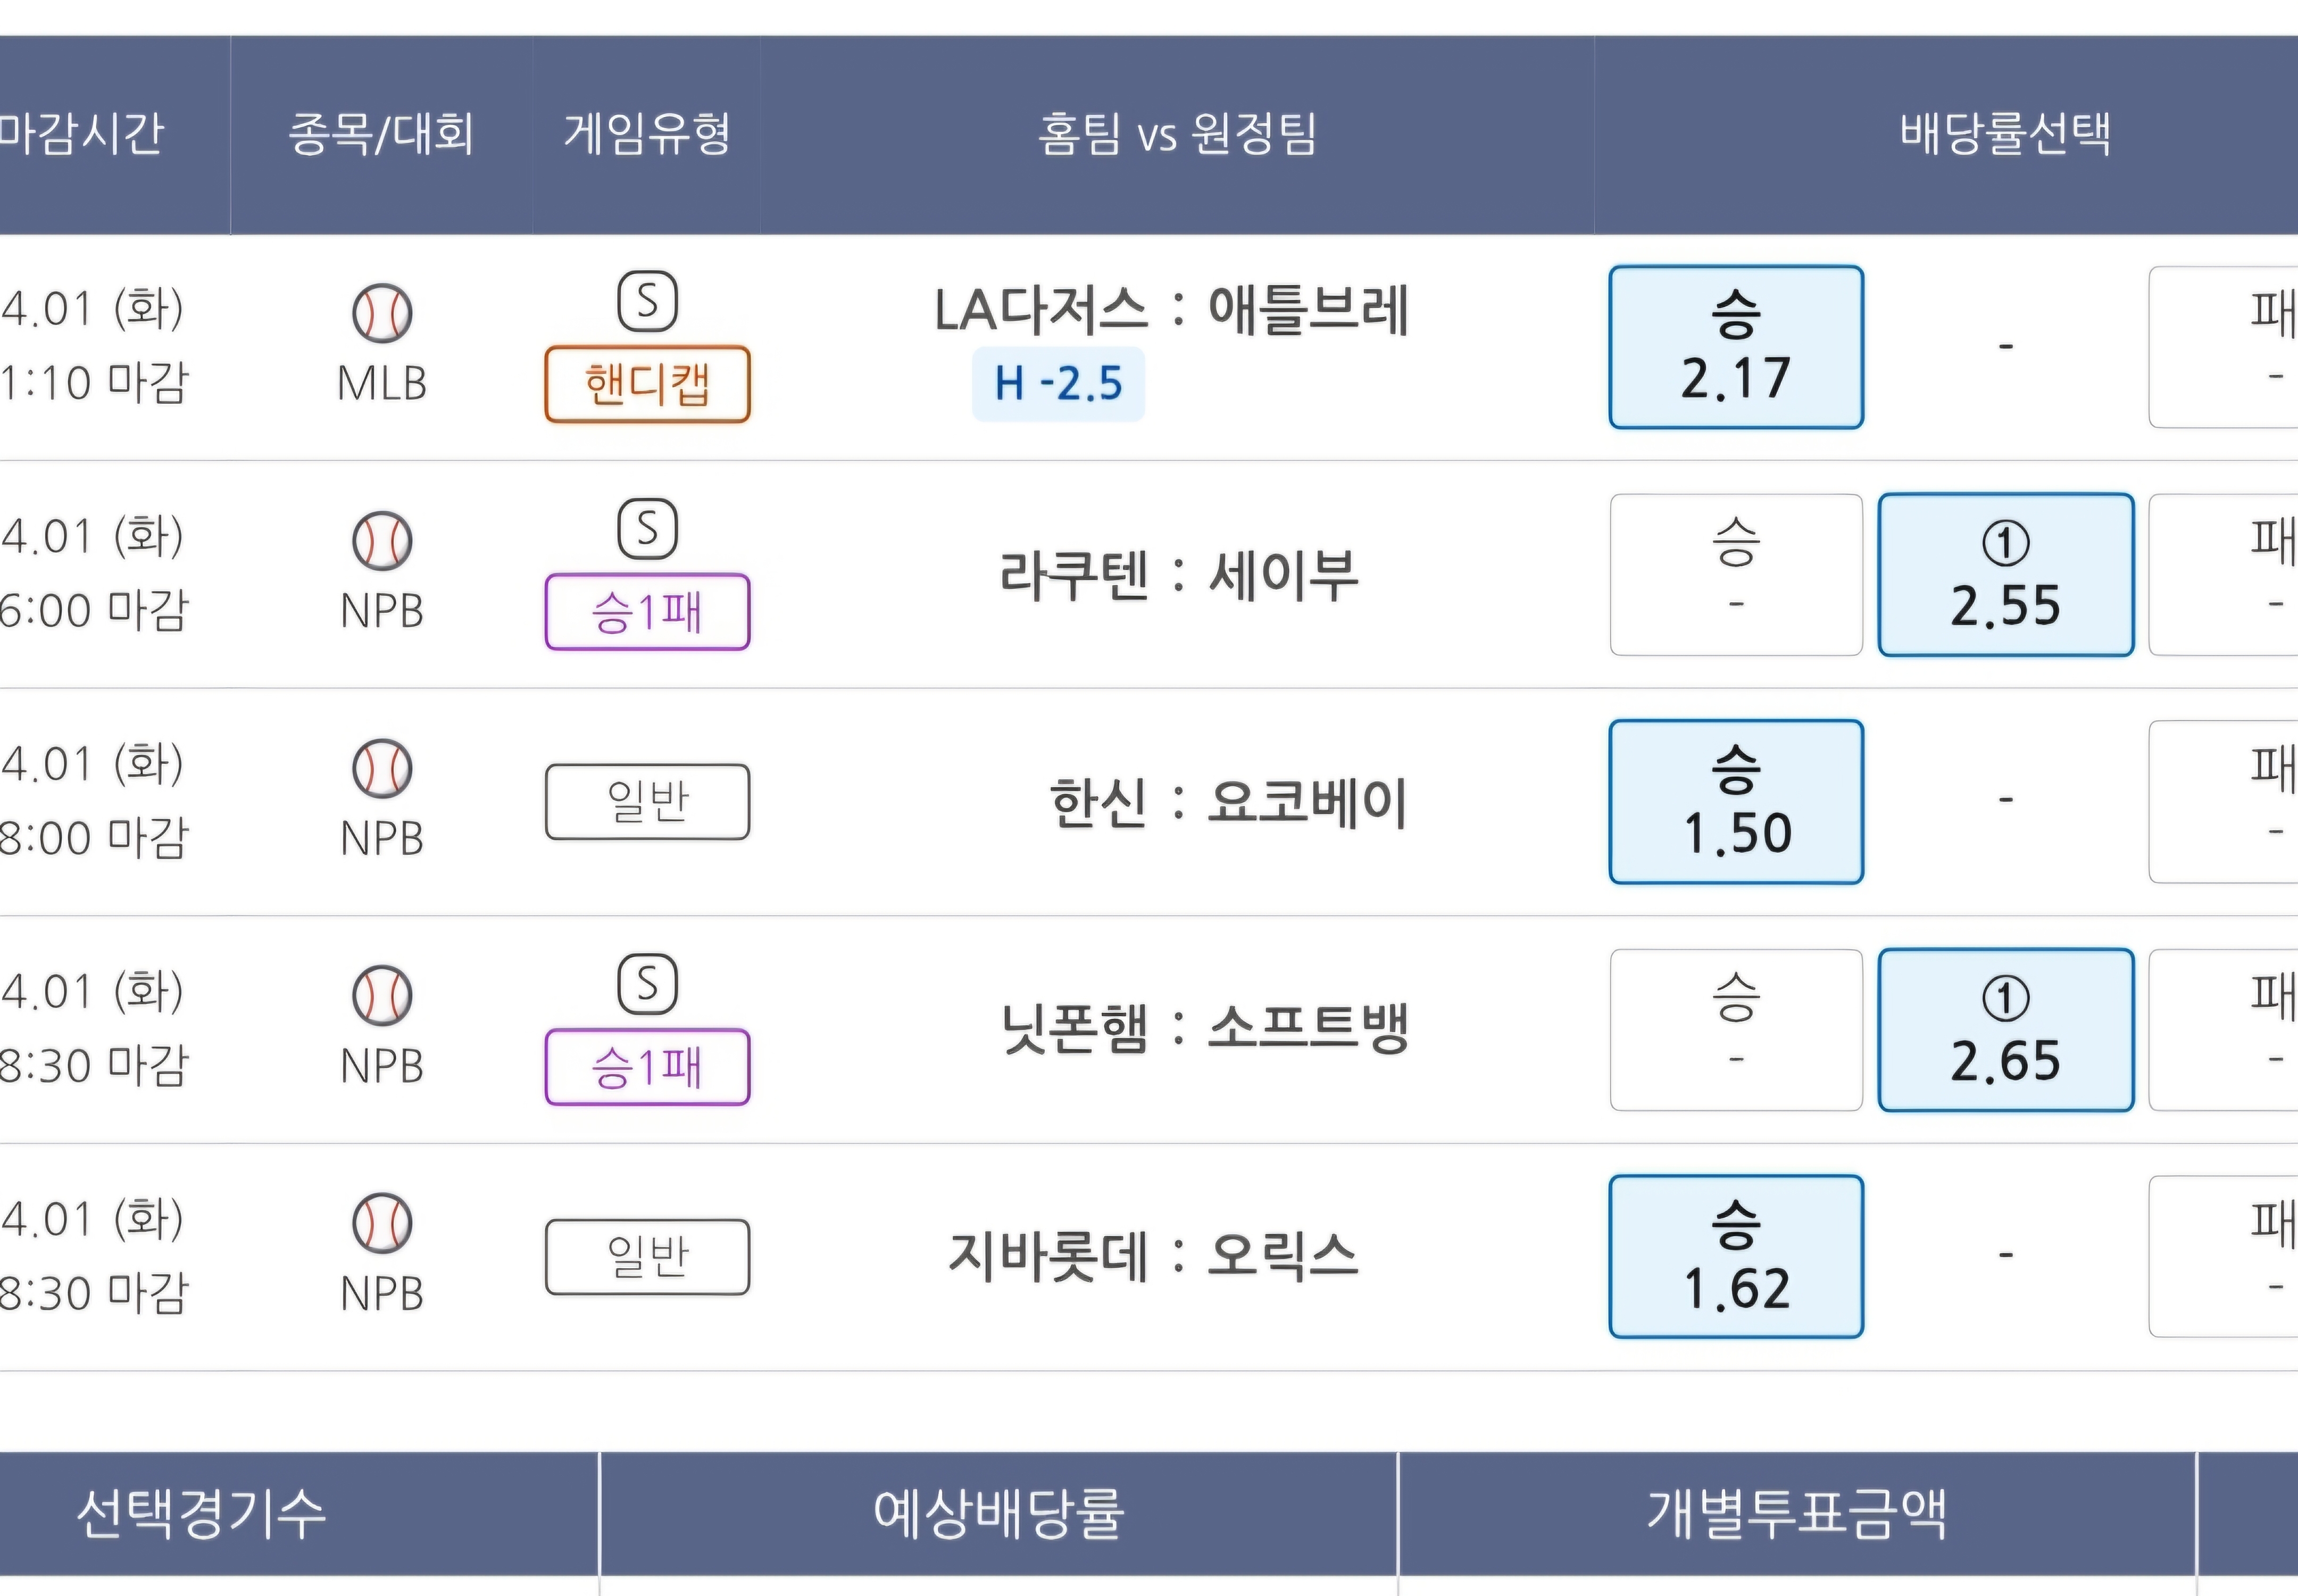Screen dimensions: 2298x1596
Task: Click the baseball icon in 지바롯데 vs 오릭스 row
Action: [x=382, y=1223]
